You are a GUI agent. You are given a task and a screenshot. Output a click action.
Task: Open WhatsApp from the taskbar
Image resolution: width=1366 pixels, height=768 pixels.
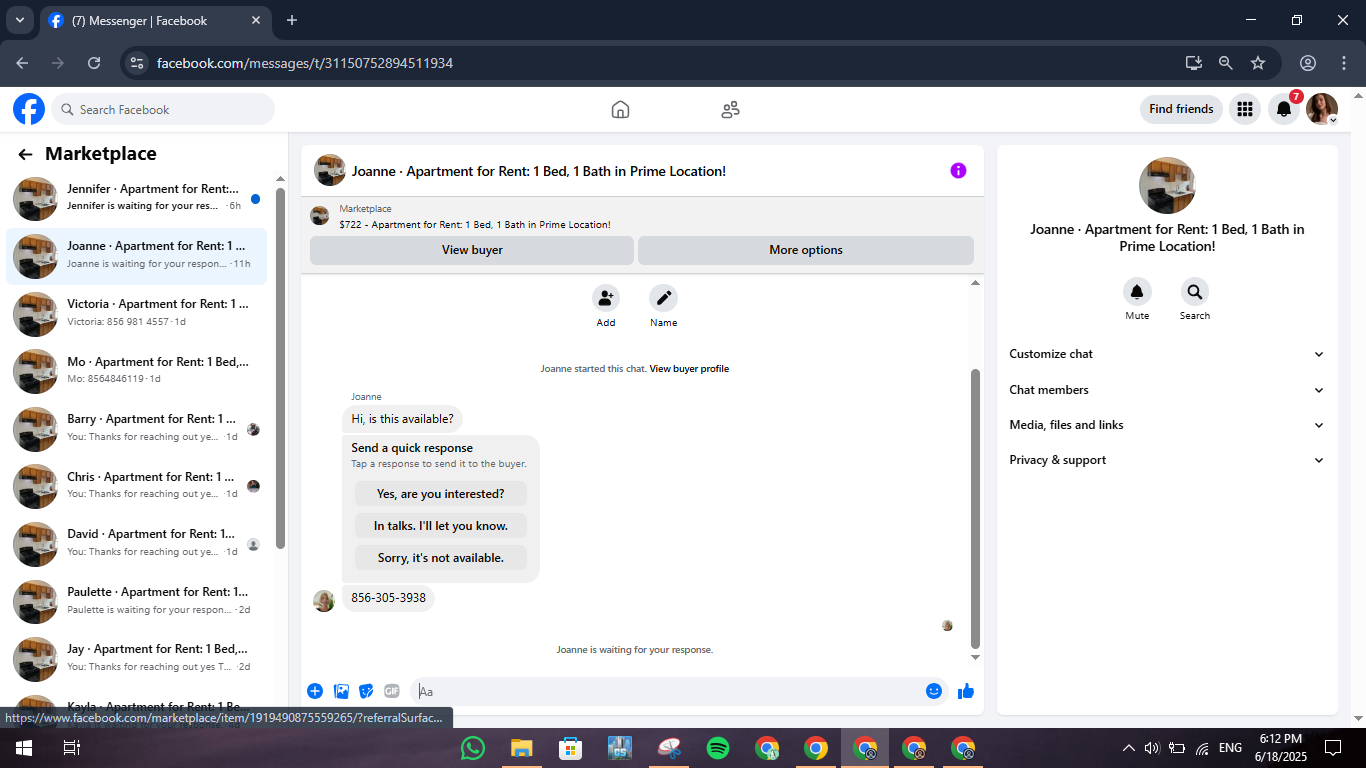tap(473, 748)
